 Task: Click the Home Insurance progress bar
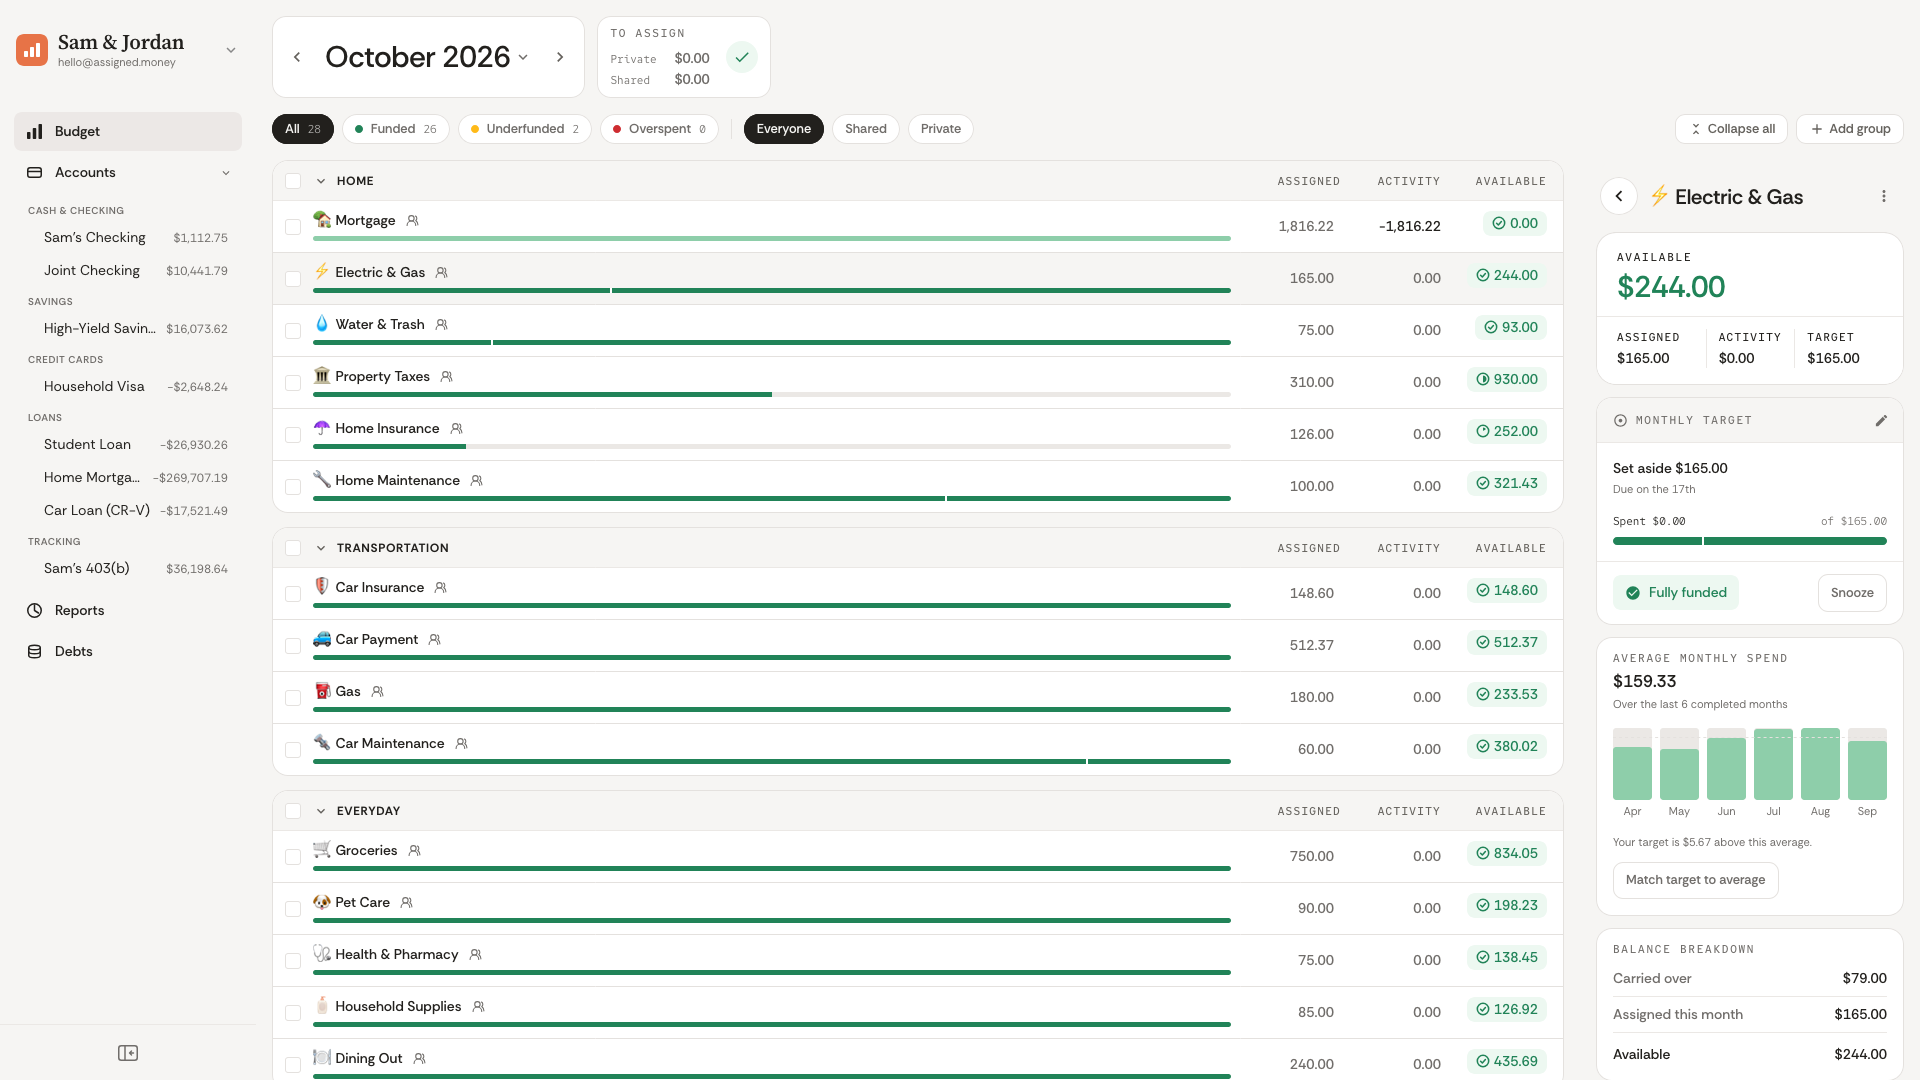coord(772,447)
